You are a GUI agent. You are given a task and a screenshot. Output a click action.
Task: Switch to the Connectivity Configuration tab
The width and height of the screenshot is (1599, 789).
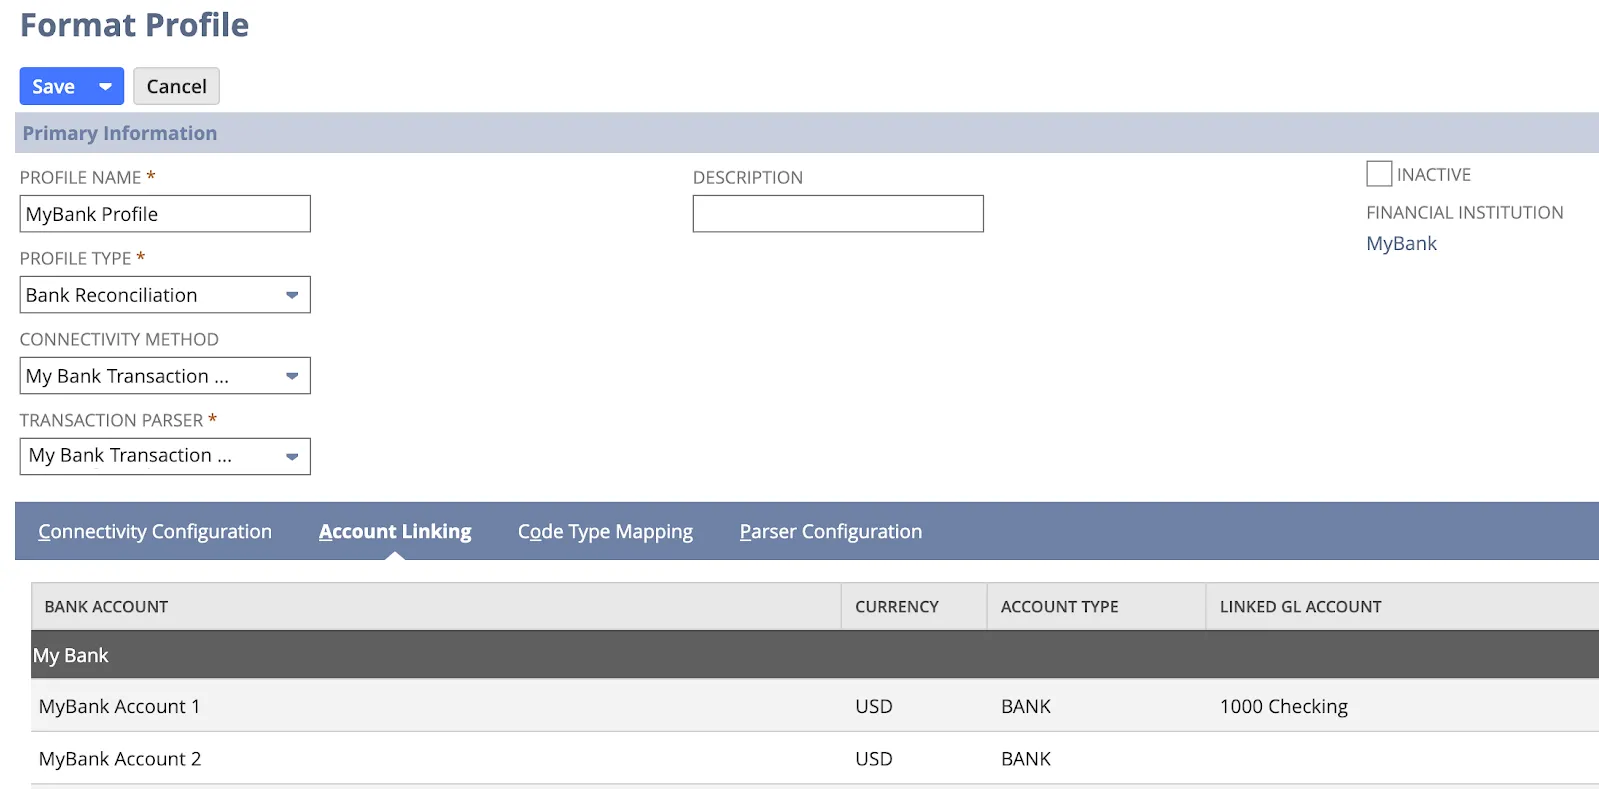(155, 532)
